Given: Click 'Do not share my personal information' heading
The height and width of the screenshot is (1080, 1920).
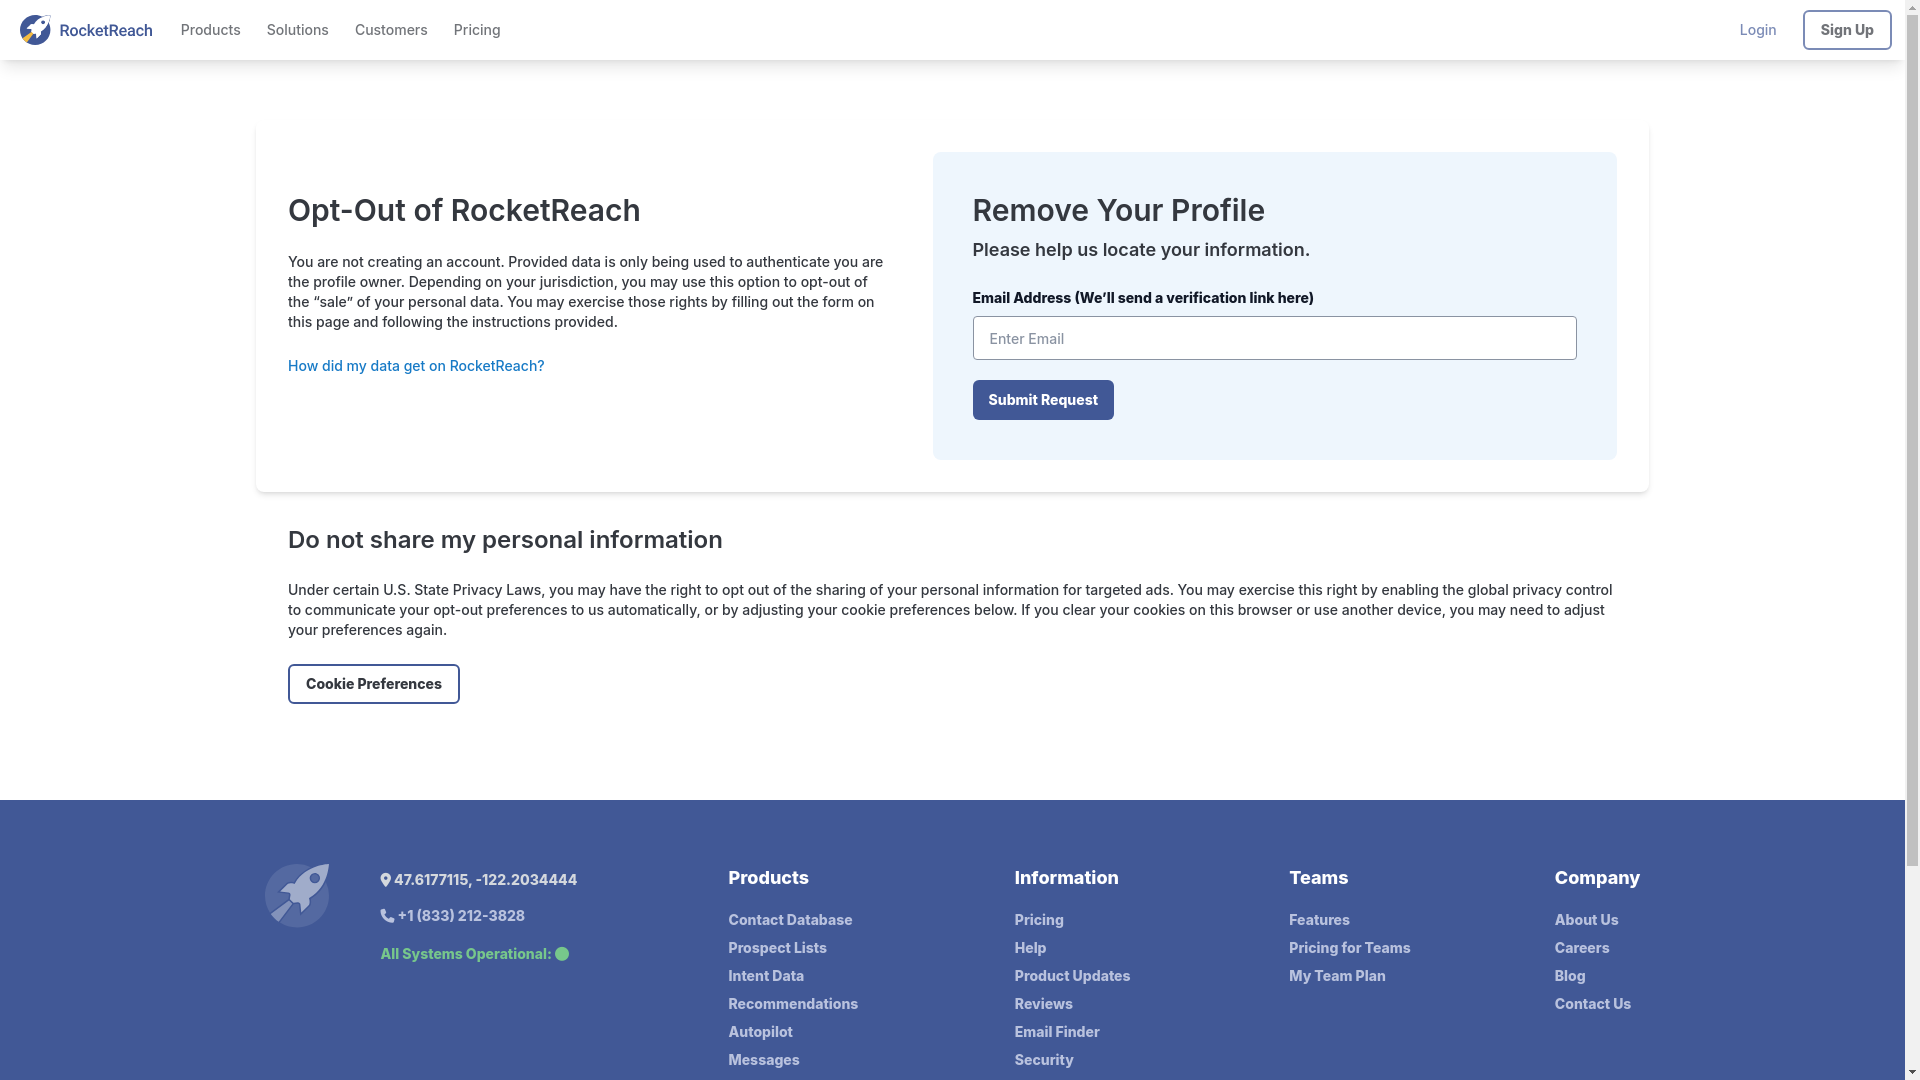Looking at the screenshot, I should 505,540.
